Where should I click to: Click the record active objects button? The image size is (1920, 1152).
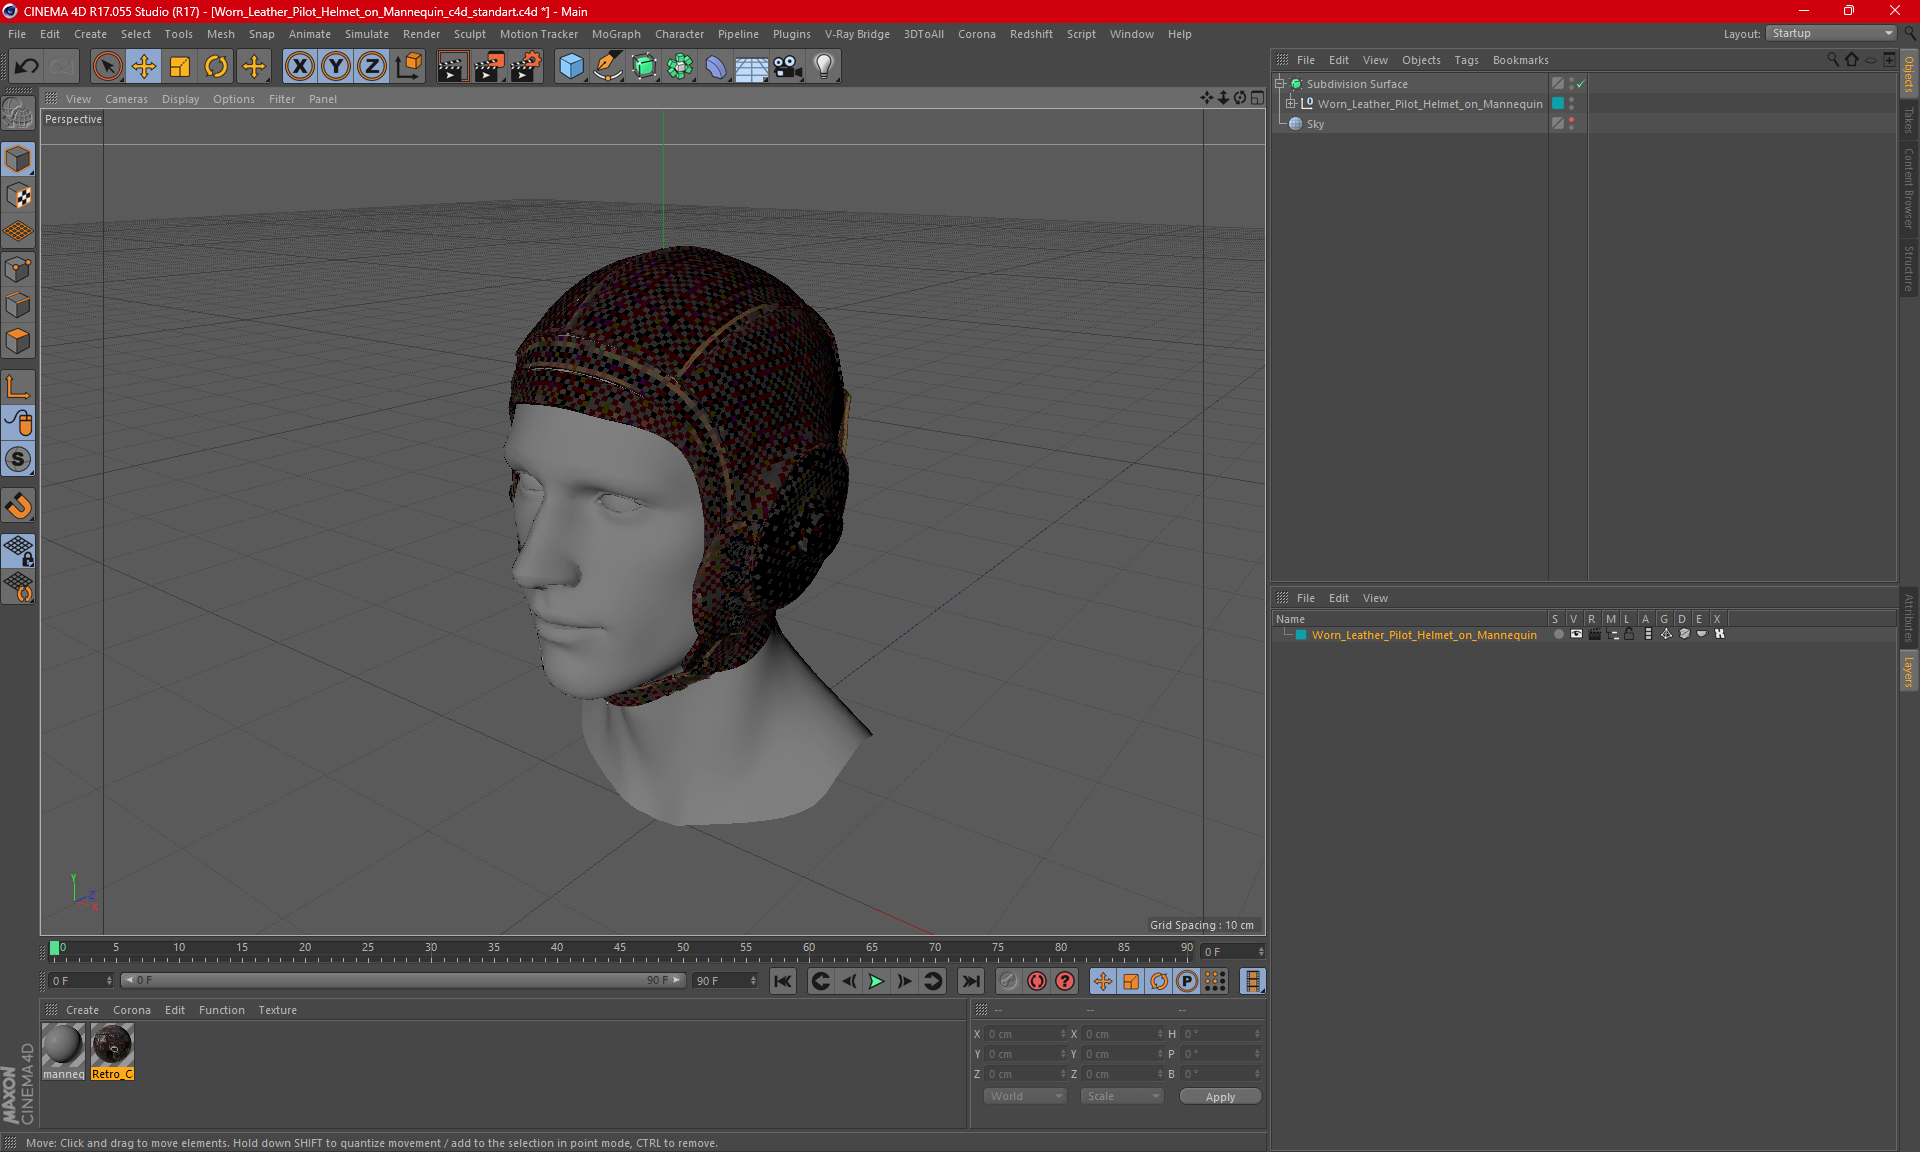tap(1008, 981)
